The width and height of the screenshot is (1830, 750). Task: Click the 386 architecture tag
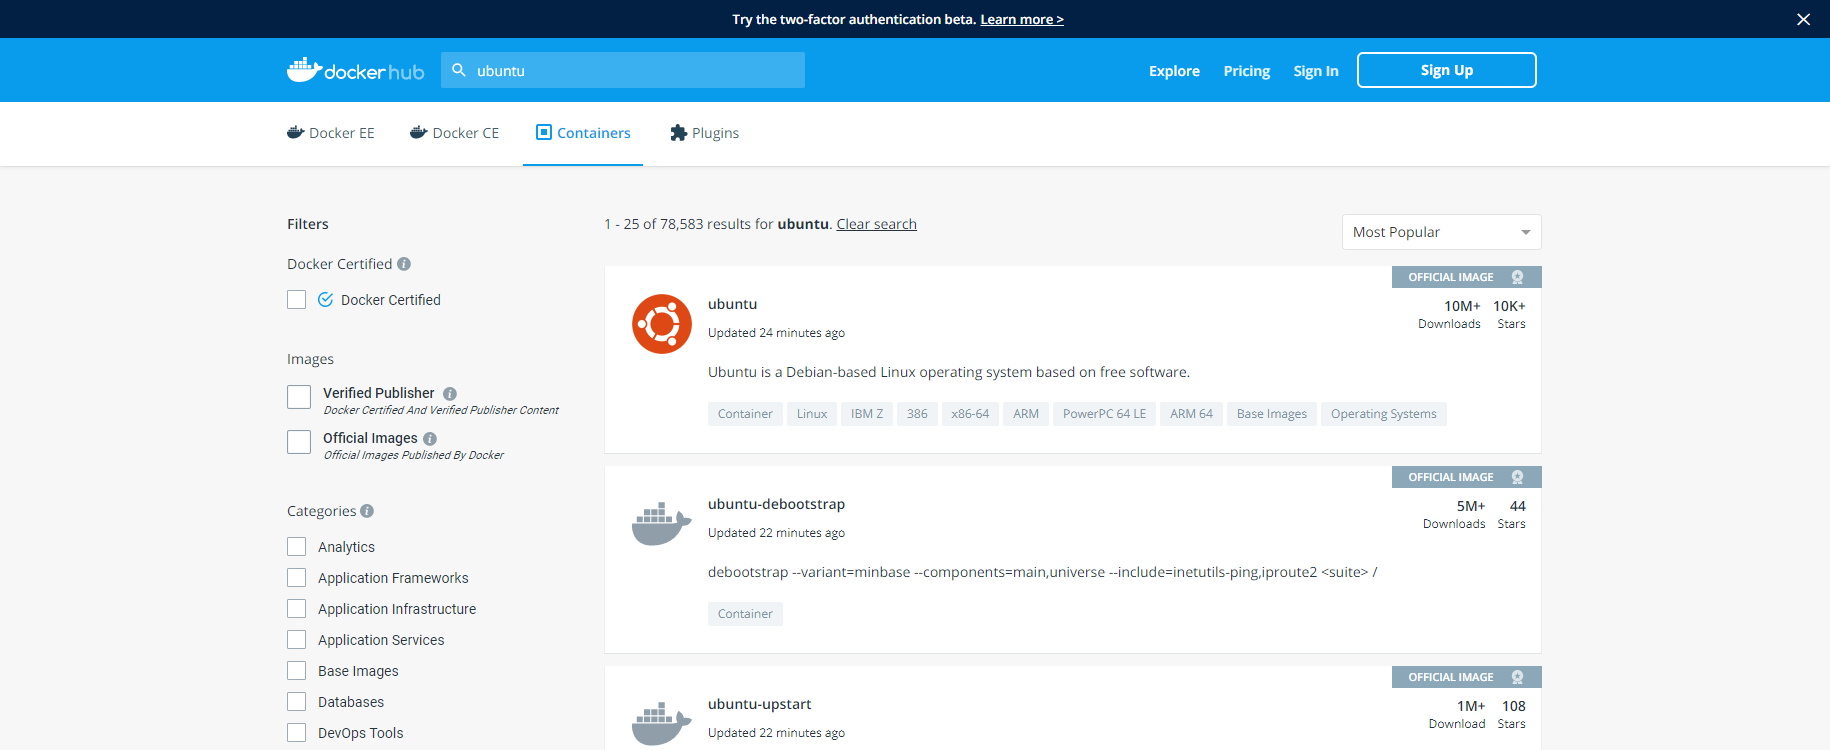[x=917, y=414]
